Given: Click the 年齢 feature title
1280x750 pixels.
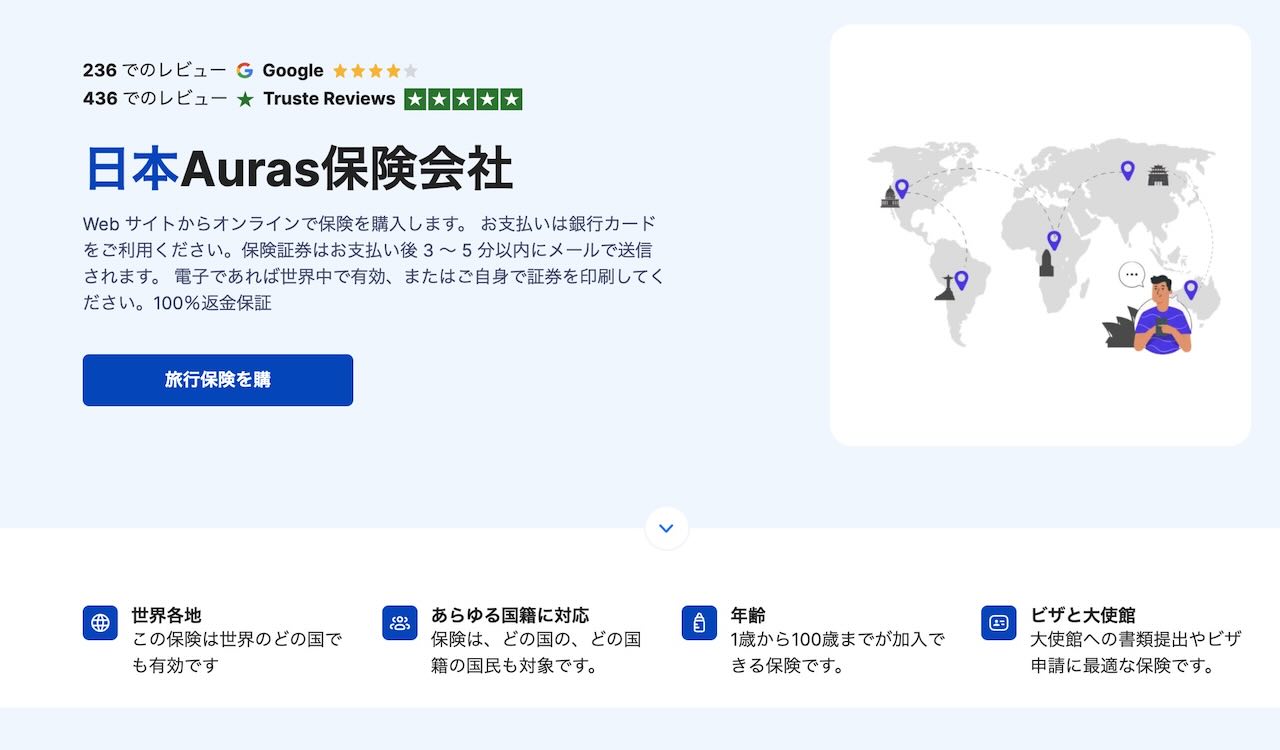Looking at the screenshot, I should point(748,615).
